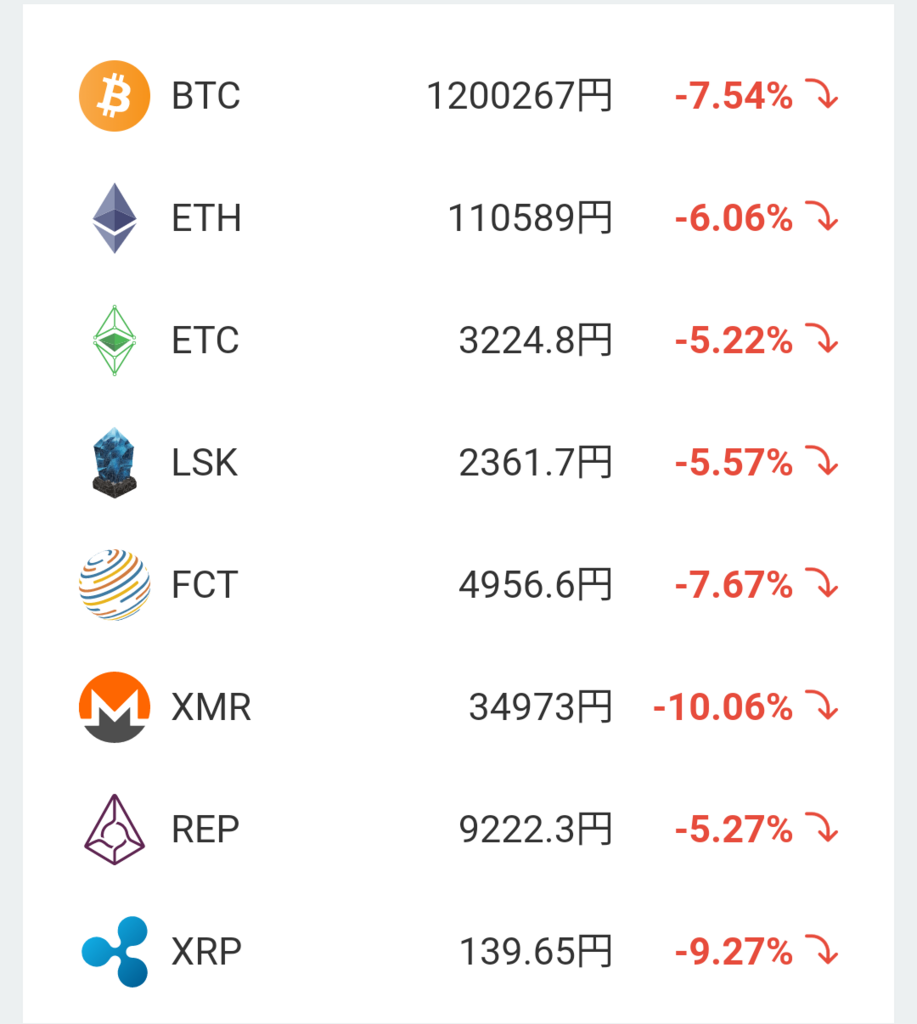Click the ETH ticker label
The width and height of the screenshot is (917, 1024).
206,218
